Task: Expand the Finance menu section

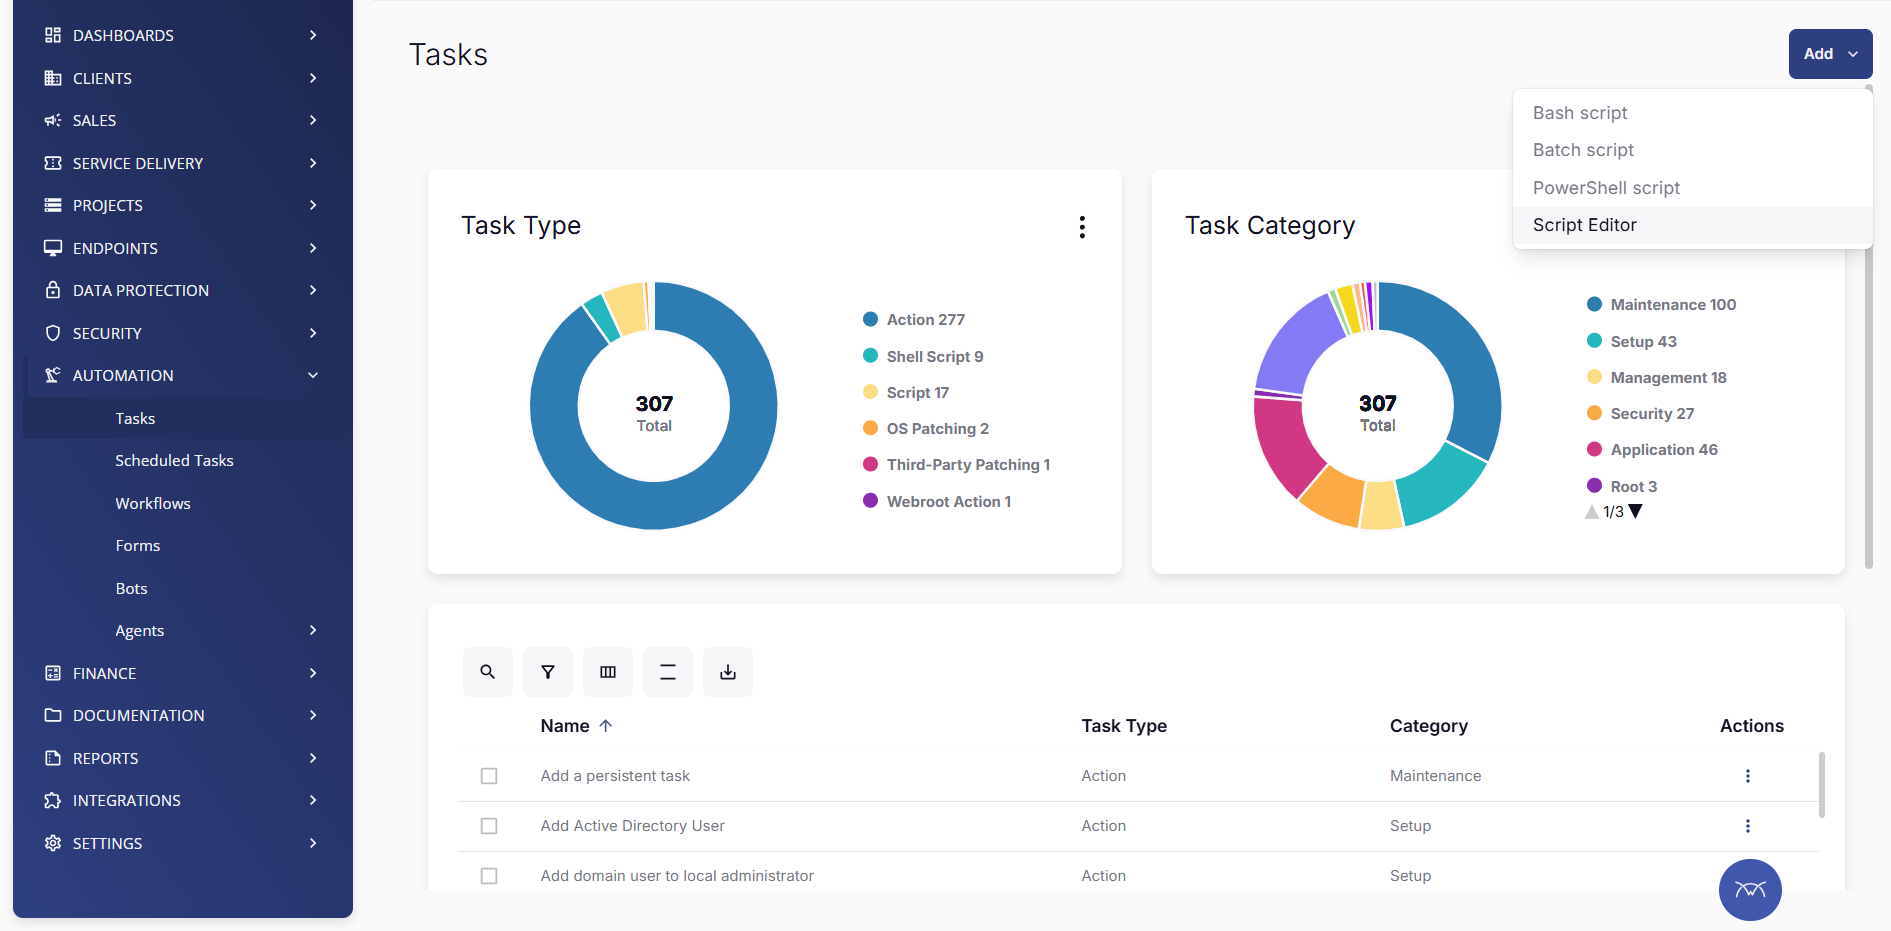Action: (313, 673)
